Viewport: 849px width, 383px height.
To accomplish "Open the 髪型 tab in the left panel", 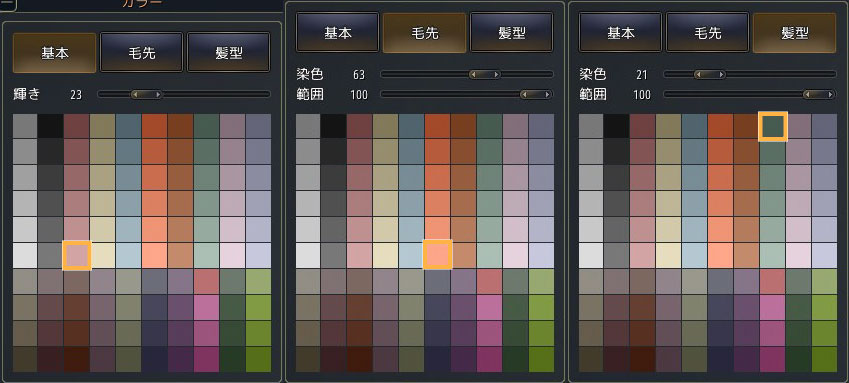I will click(x=228, y=53).
